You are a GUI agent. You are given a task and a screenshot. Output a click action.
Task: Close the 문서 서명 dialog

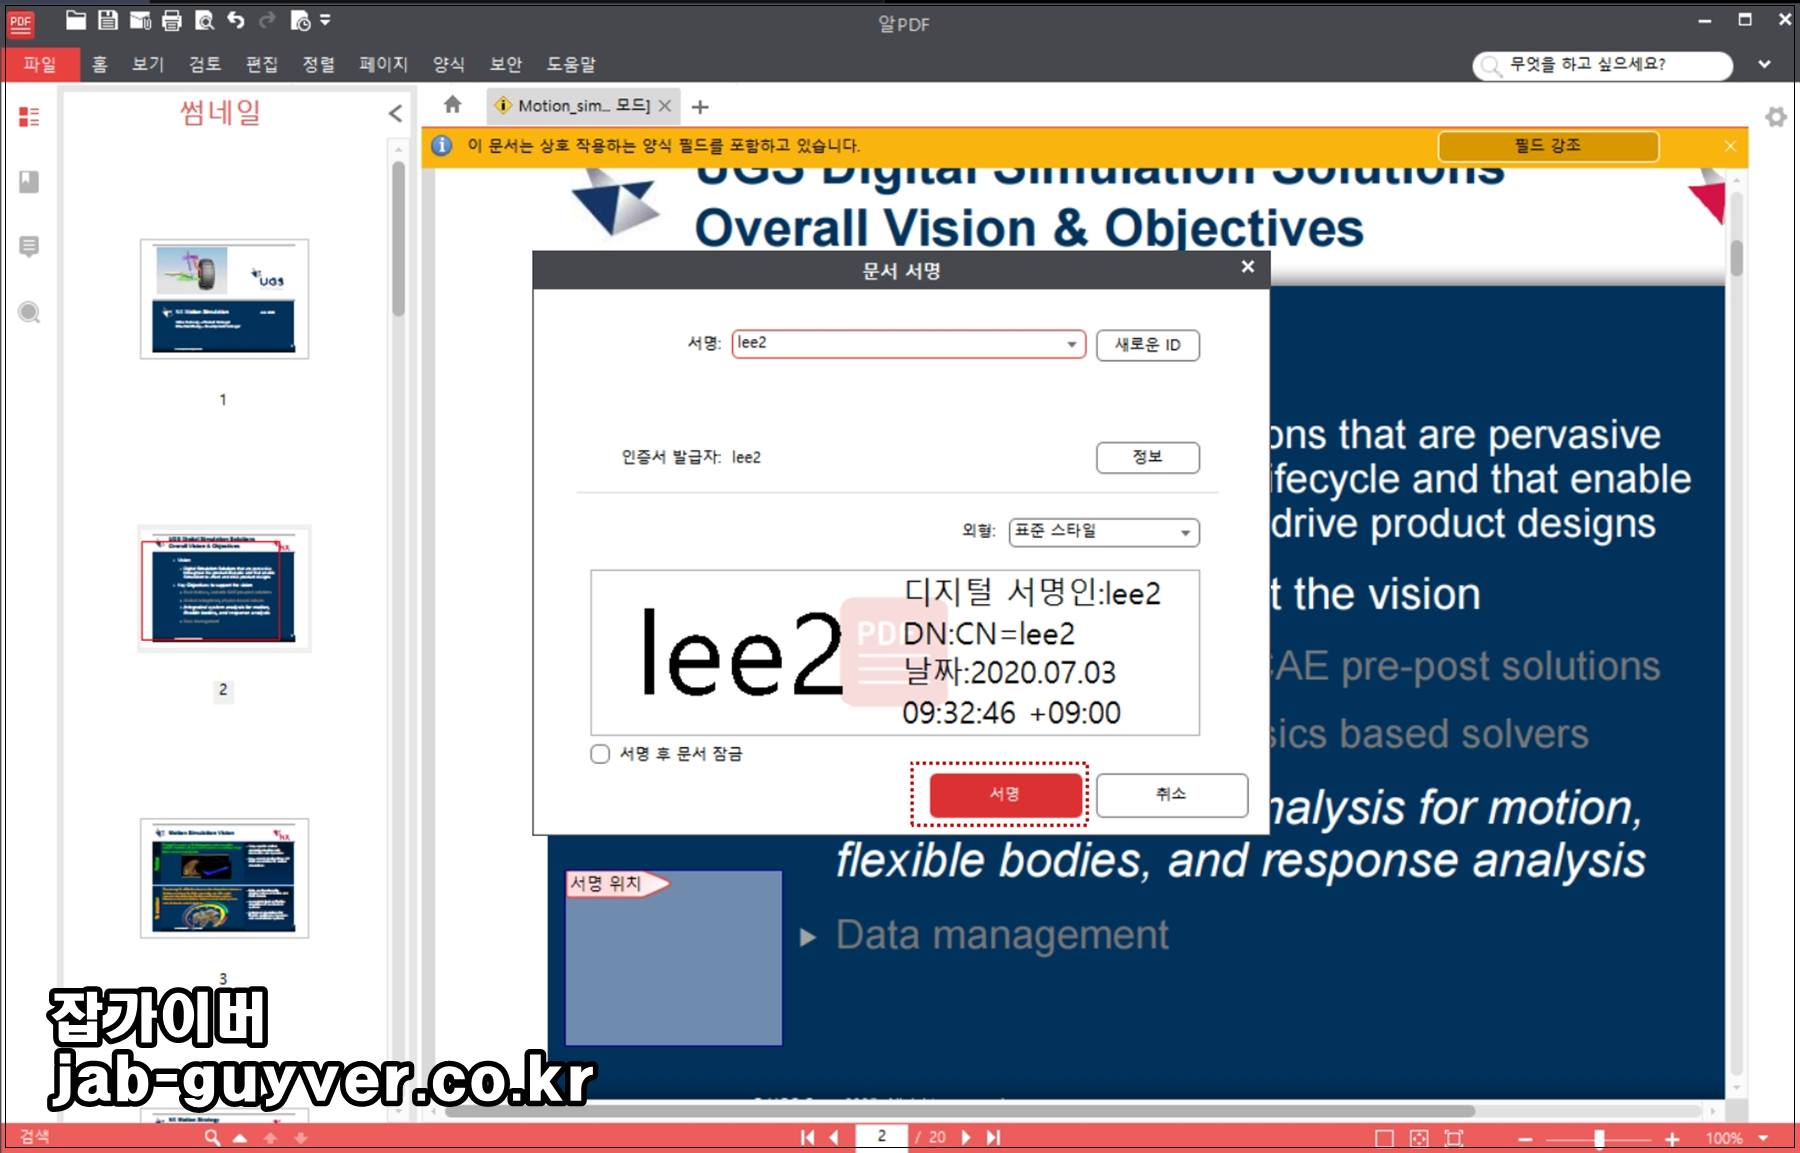(x=1248, y=267)
